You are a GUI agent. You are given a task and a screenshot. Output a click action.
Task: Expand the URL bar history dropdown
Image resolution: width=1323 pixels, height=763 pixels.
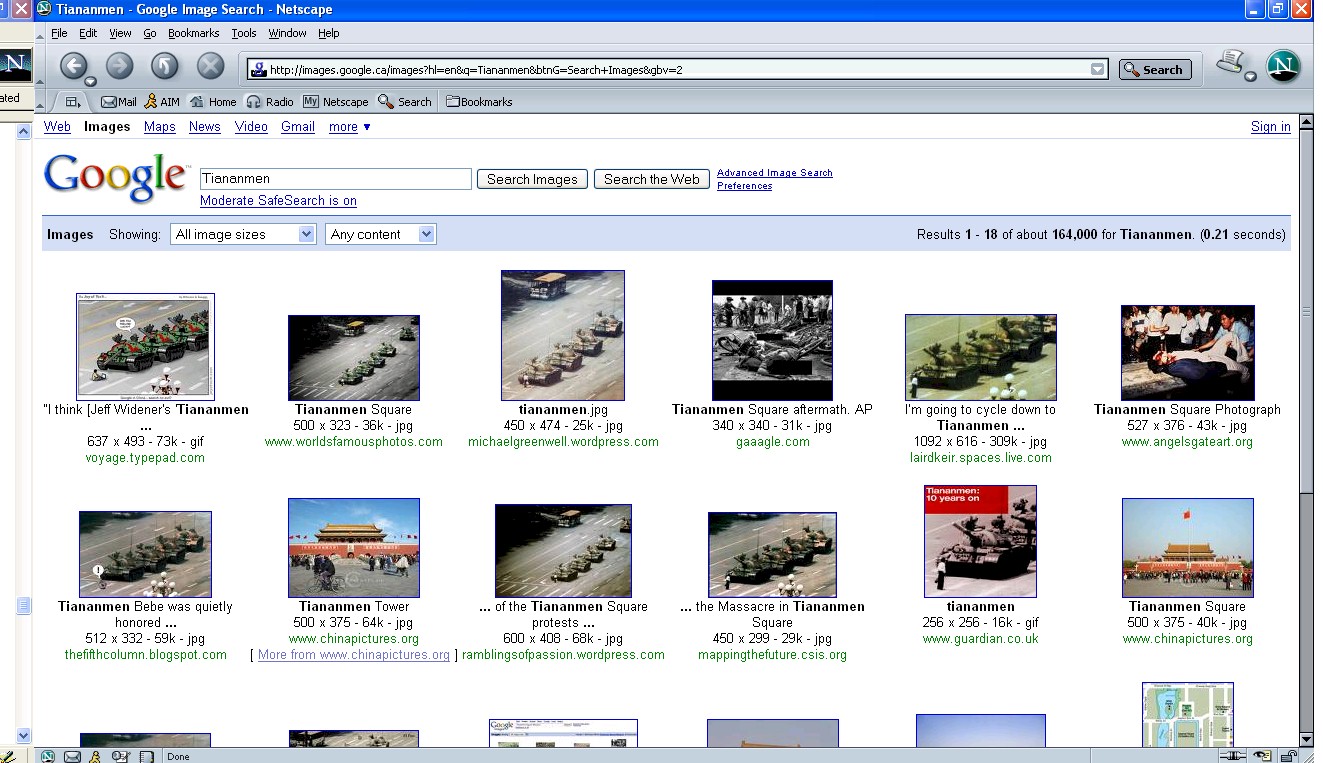click(1097, 70)
